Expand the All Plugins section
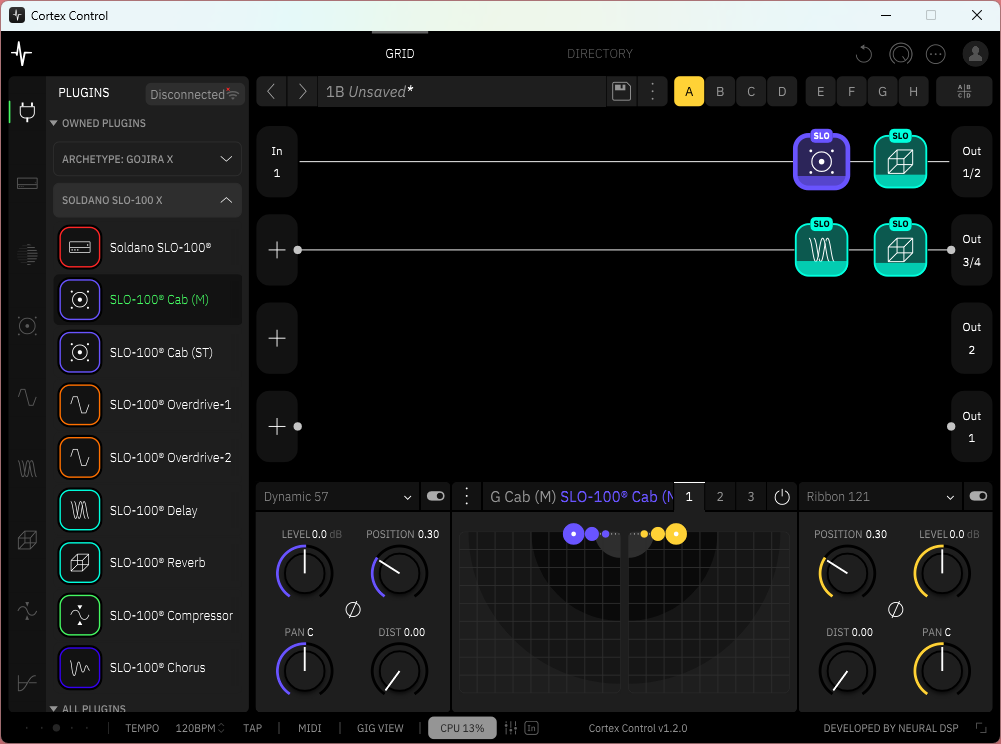Viewport: 1001px width, 744px height. tap(89, 708)
